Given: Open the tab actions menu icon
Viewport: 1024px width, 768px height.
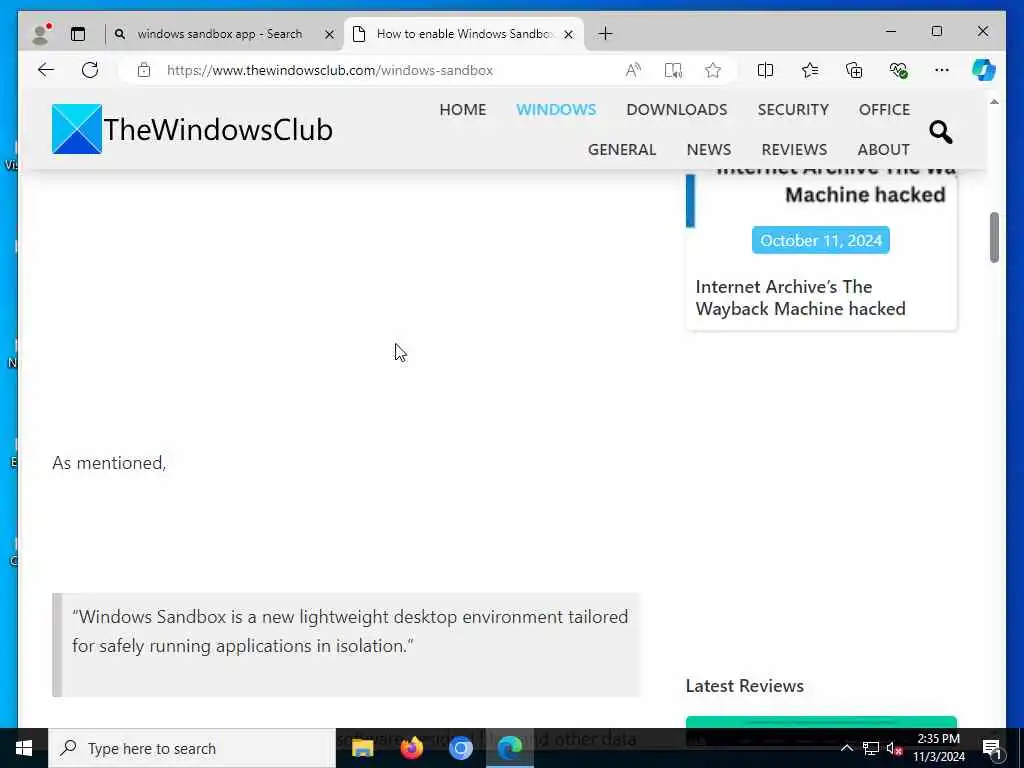Looking at the screenshot, I should coord(78,34).
